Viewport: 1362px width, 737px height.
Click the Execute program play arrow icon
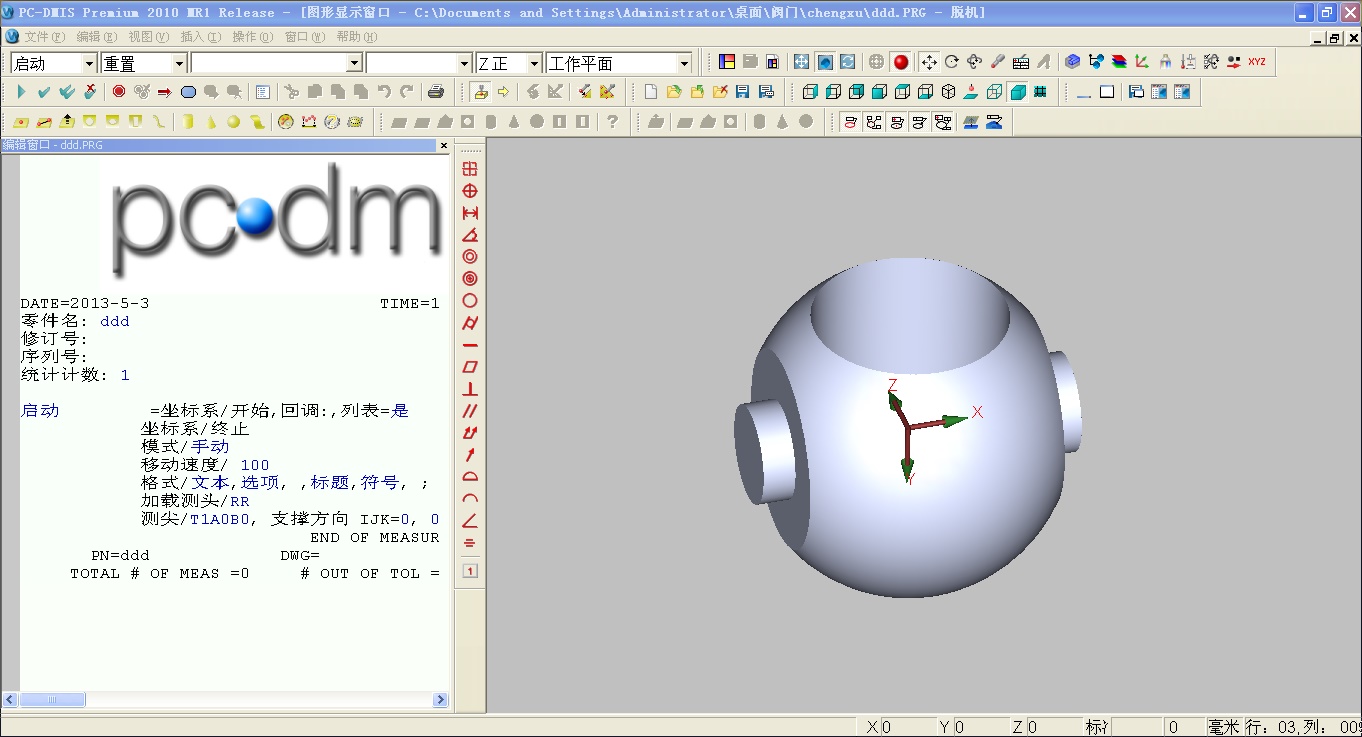(x=21, y=92)
